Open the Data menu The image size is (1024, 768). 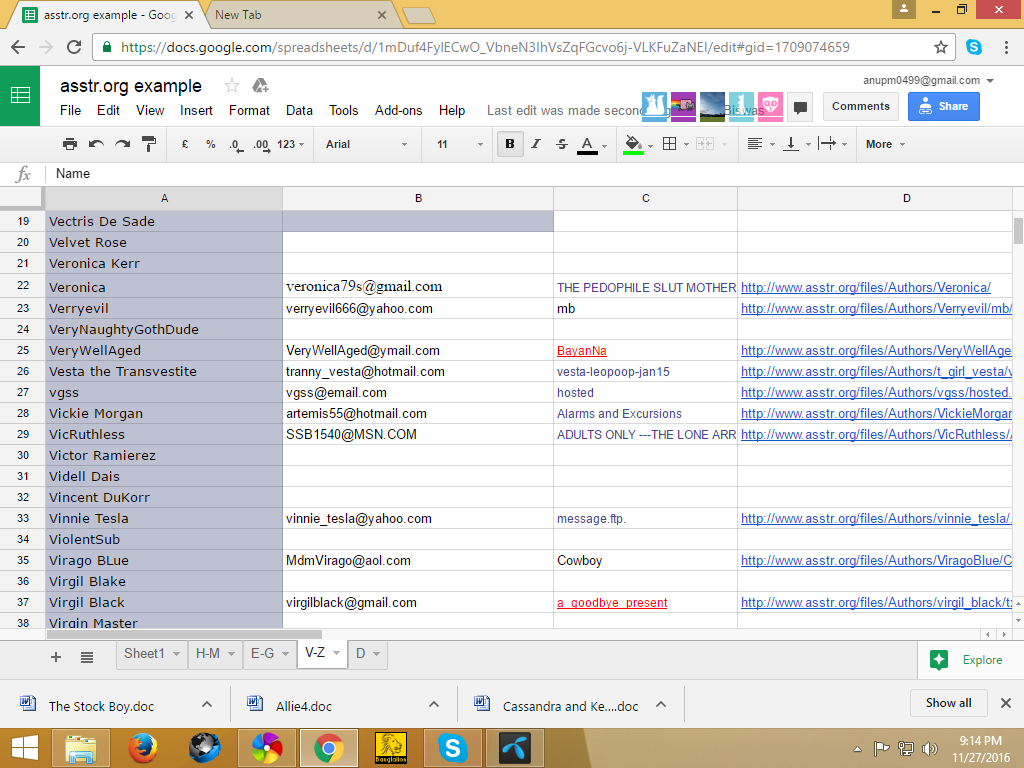point(299,110)
